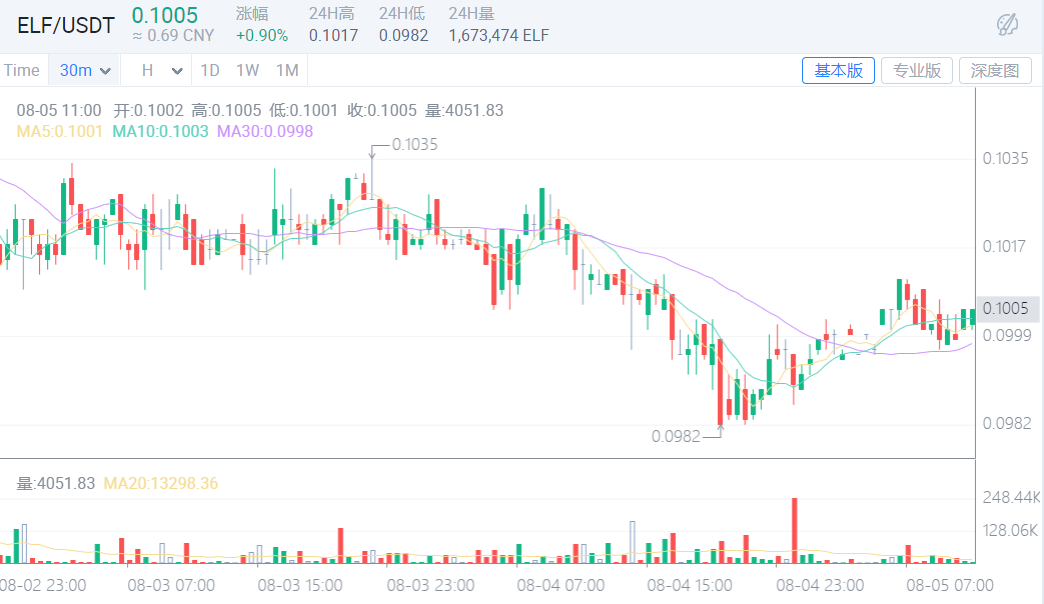Switch to 专业版 pro chart mode
This screenshot has width=1044, height=604.
coord(916,70)
